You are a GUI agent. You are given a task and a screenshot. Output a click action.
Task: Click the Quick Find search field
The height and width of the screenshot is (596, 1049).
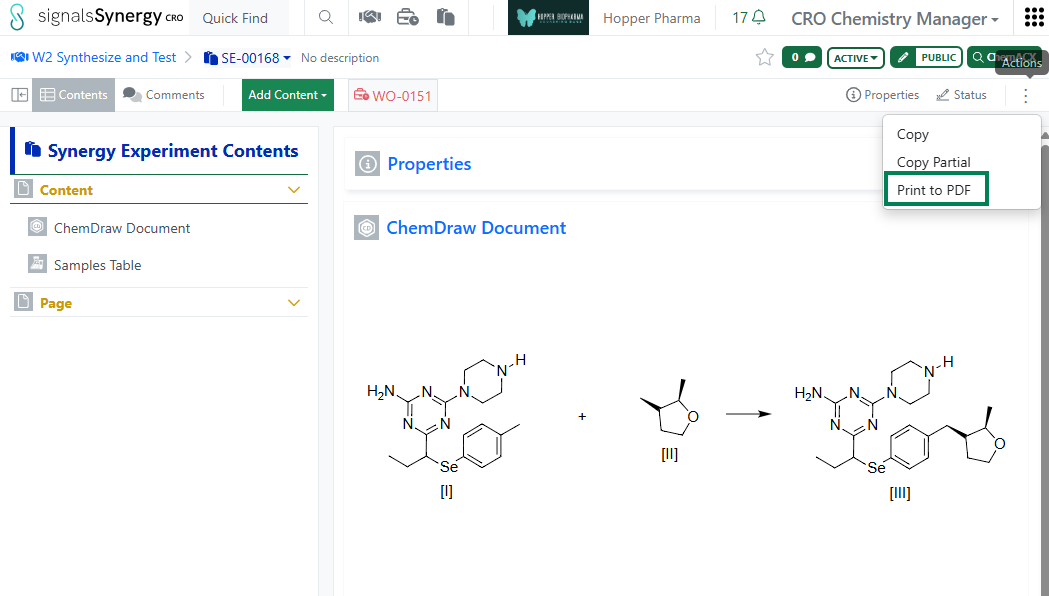click(240, 18)
